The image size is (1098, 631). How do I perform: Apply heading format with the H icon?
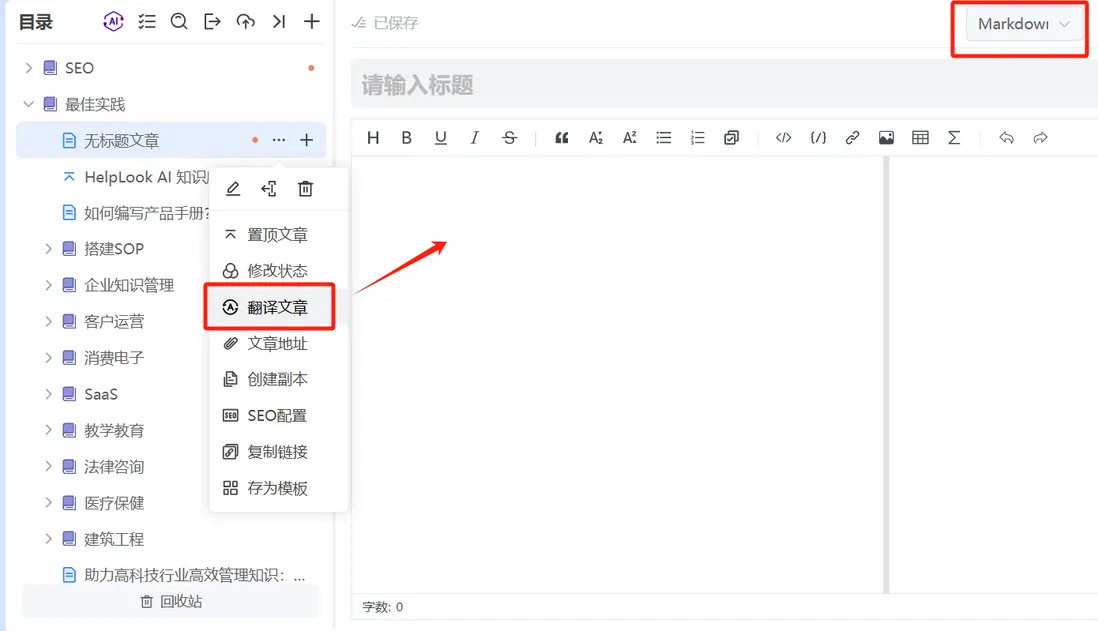click(372, 138)
